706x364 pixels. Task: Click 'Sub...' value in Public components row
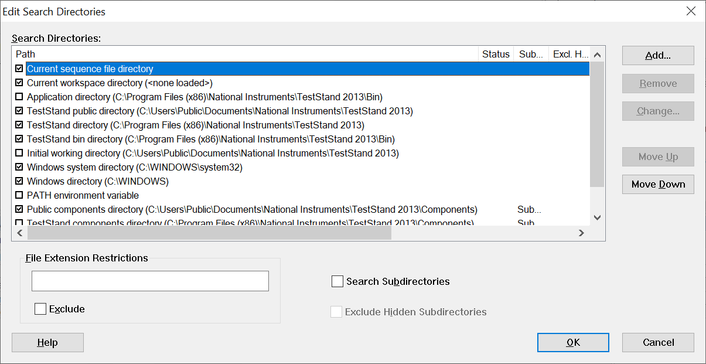[x=529, y=209]
